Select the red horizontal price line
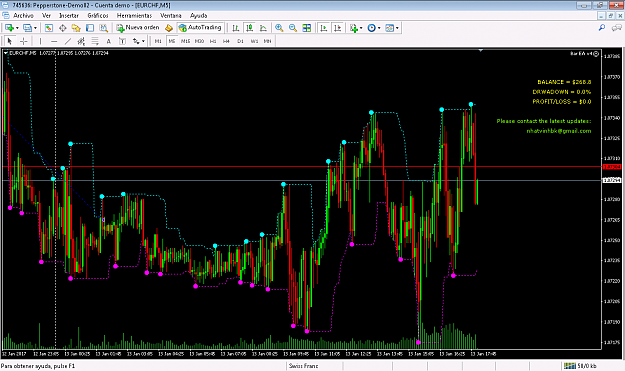The width and height of the screenshot is (625, 371). pyautogui.click(x=301, y=167)
